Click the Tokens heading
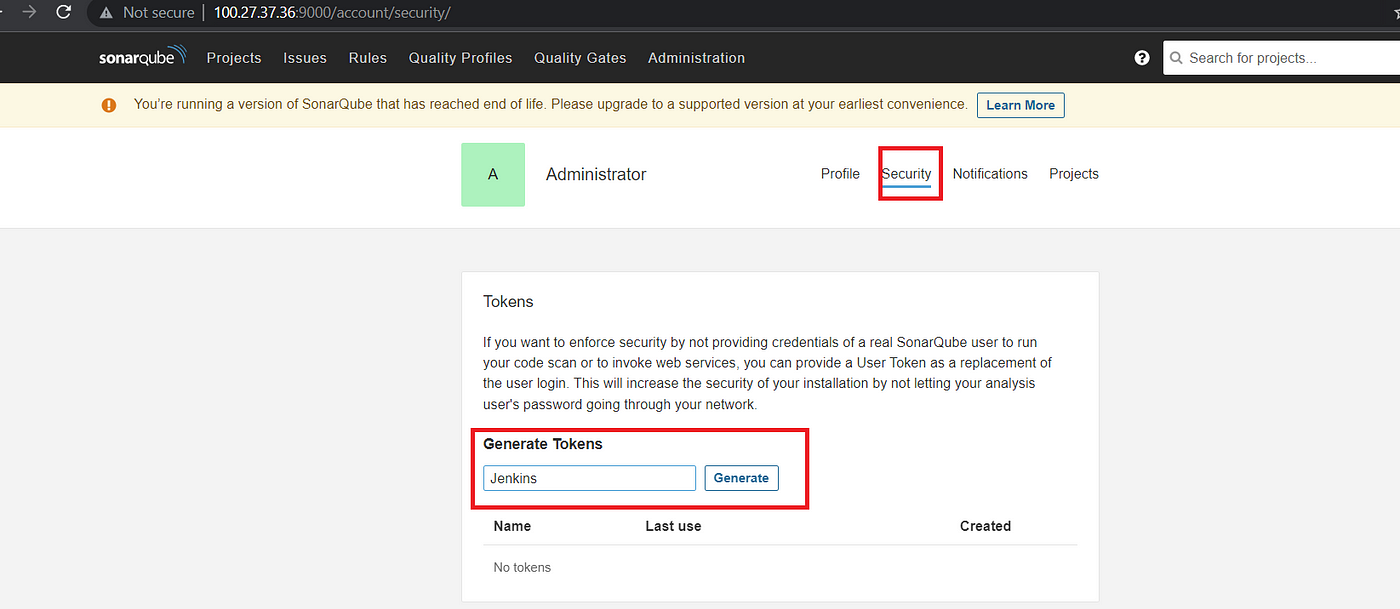 pyautogui.click(x=508, y=301)
